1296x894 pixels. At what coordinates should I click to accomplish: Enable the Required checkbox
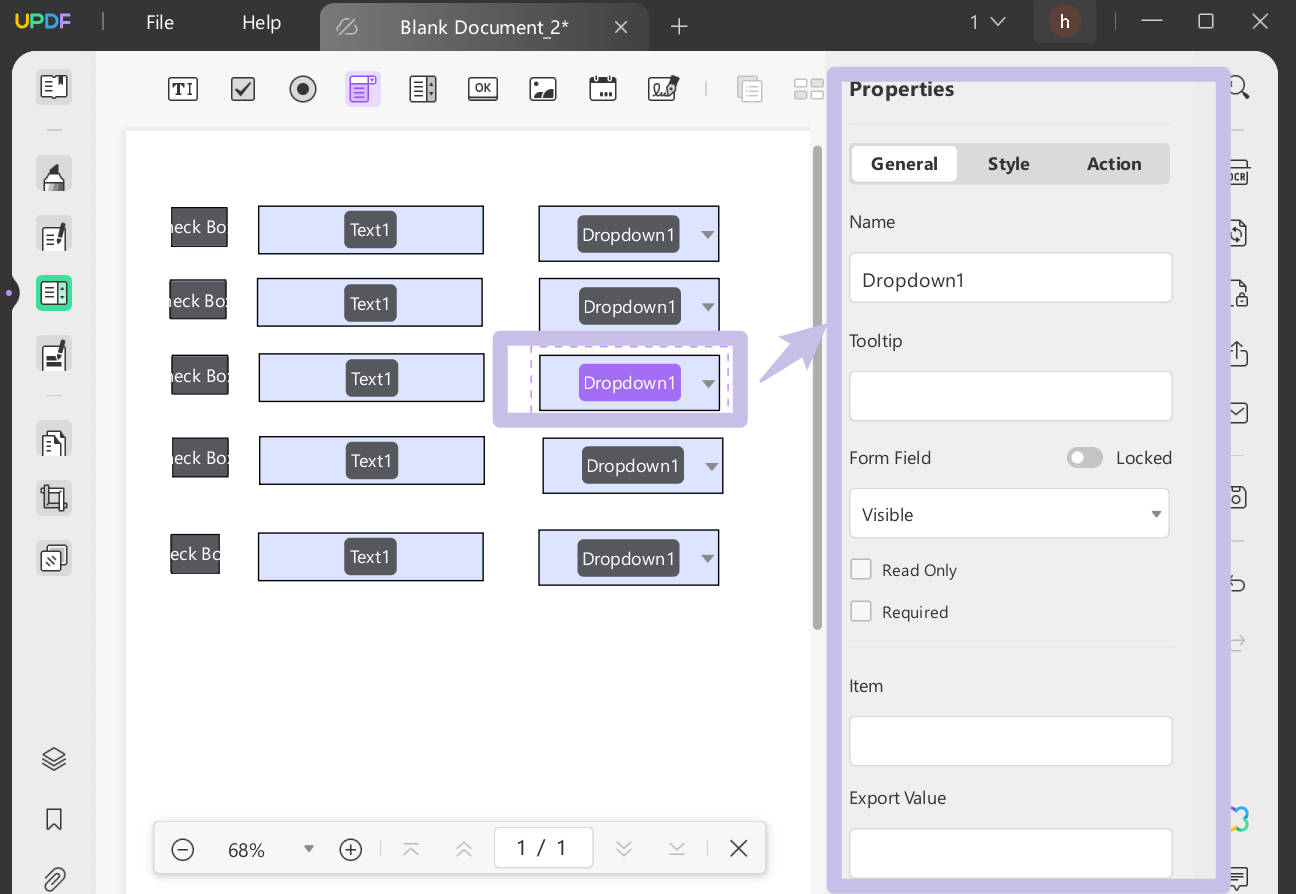tap(861, 611)
